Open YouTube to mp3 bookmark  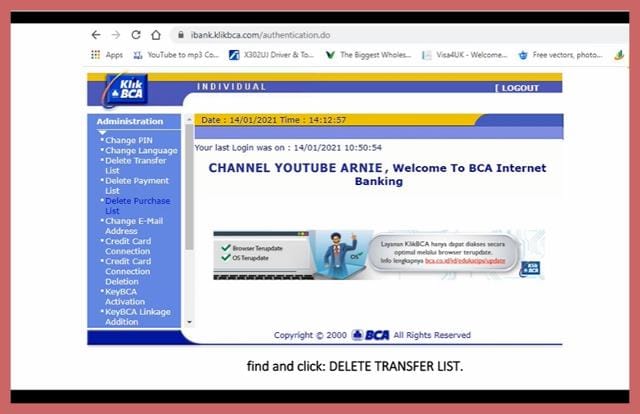click(176, 55)
